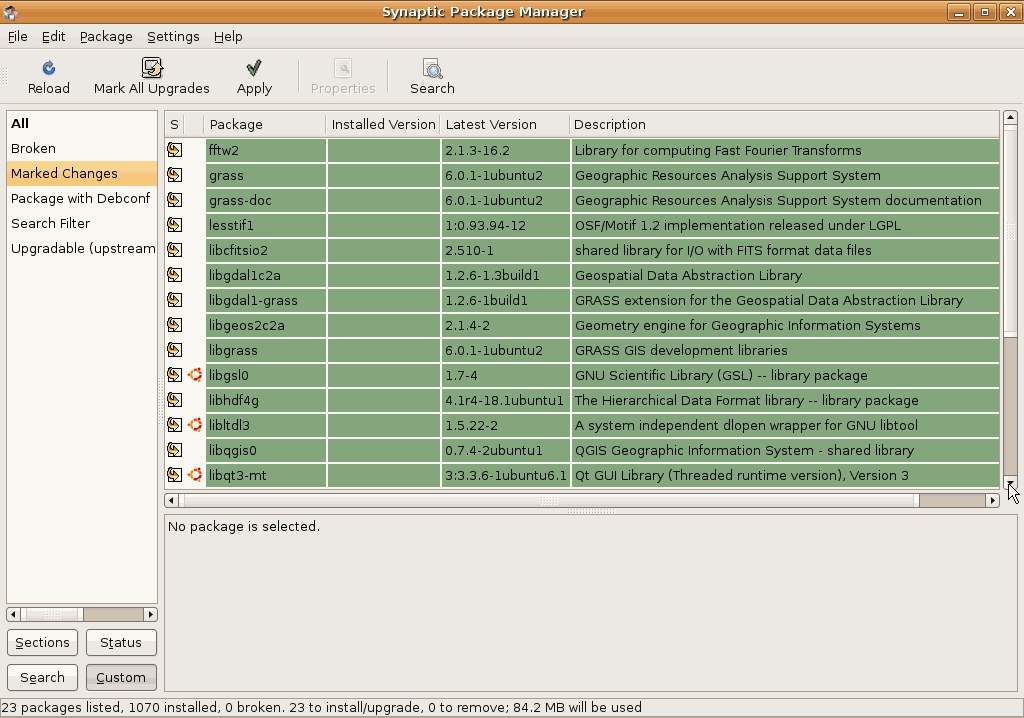Open the Help menu
The image size is (1024, 718).
coord(228,37)
